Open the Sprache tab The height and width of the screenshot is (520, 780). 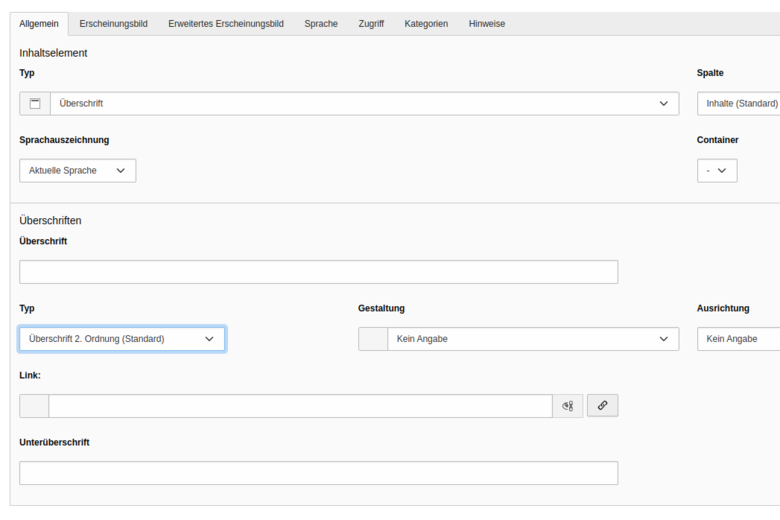click(321, 24)
